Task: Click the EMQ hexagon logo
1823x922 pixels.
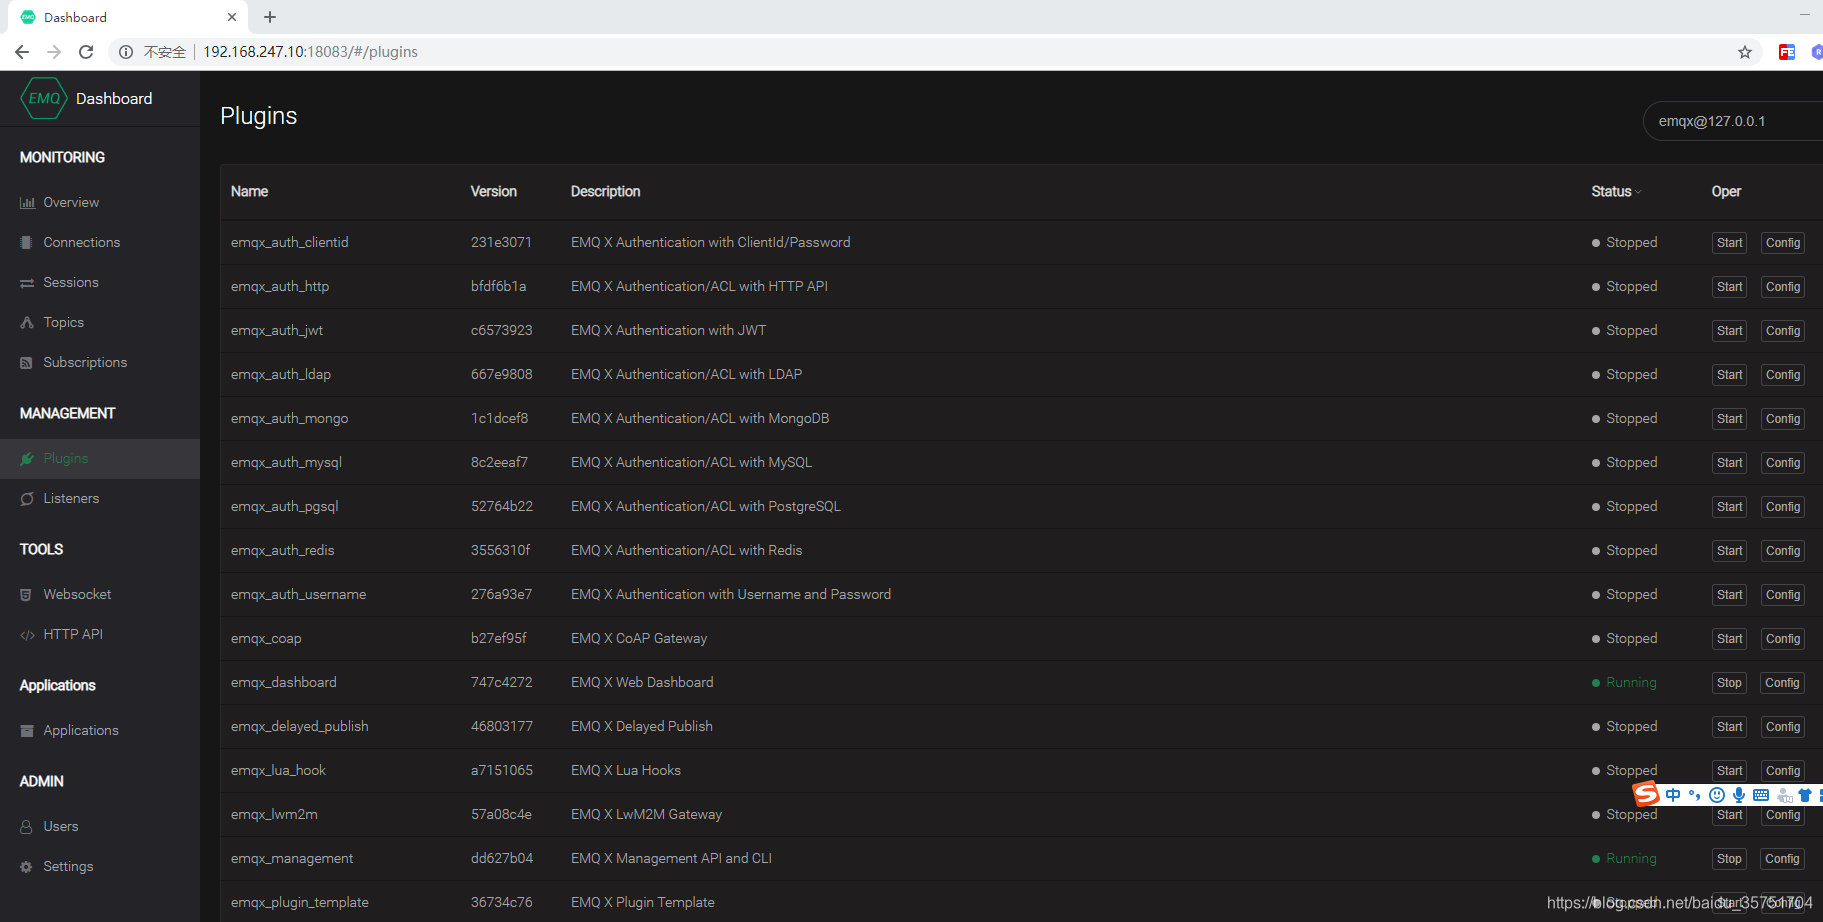Action: click(44, 98)
